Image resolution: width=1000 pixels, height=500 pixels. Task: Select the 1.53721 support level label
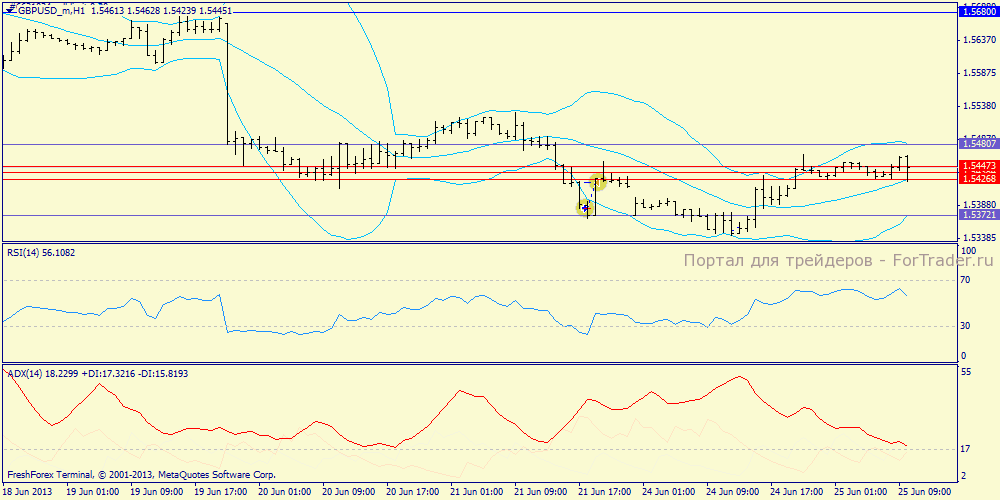[x=977, y=215]
